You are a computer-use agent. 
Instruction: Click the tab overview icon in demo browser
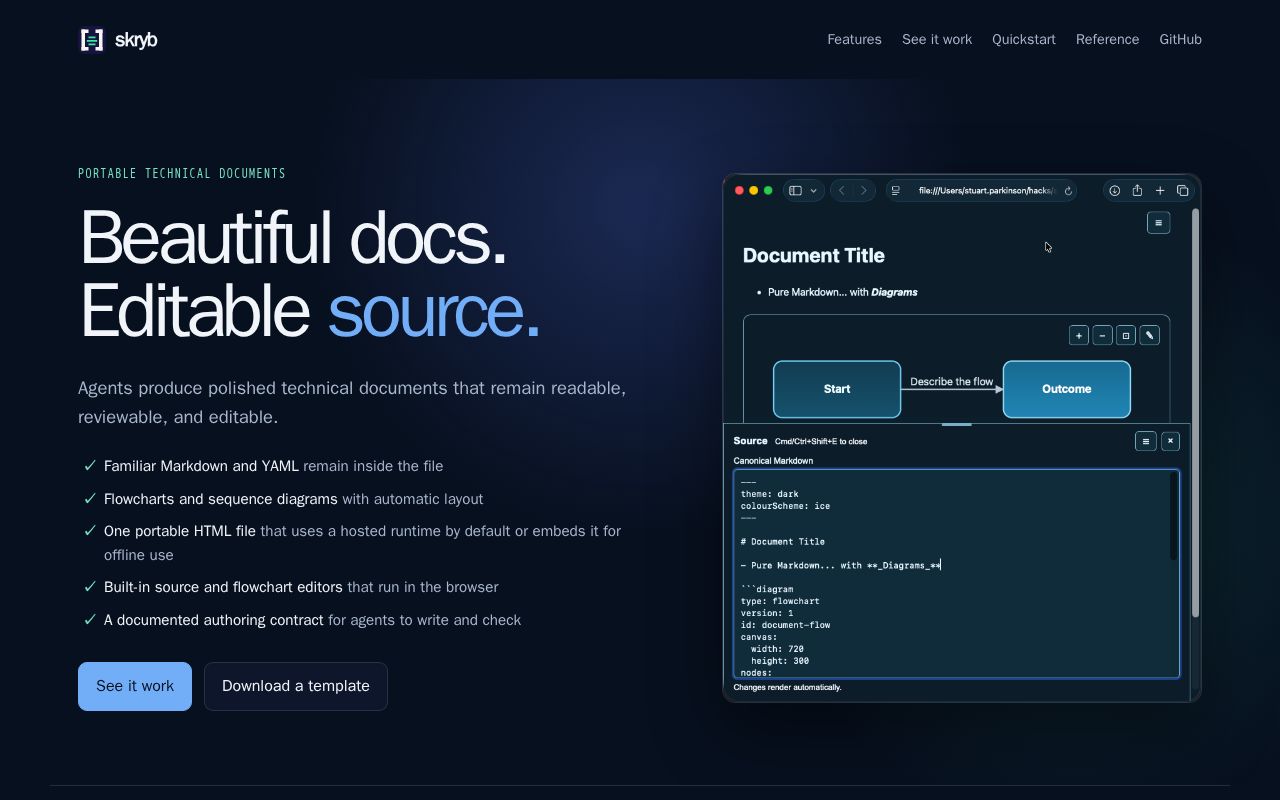click(x=1182, y=191)
